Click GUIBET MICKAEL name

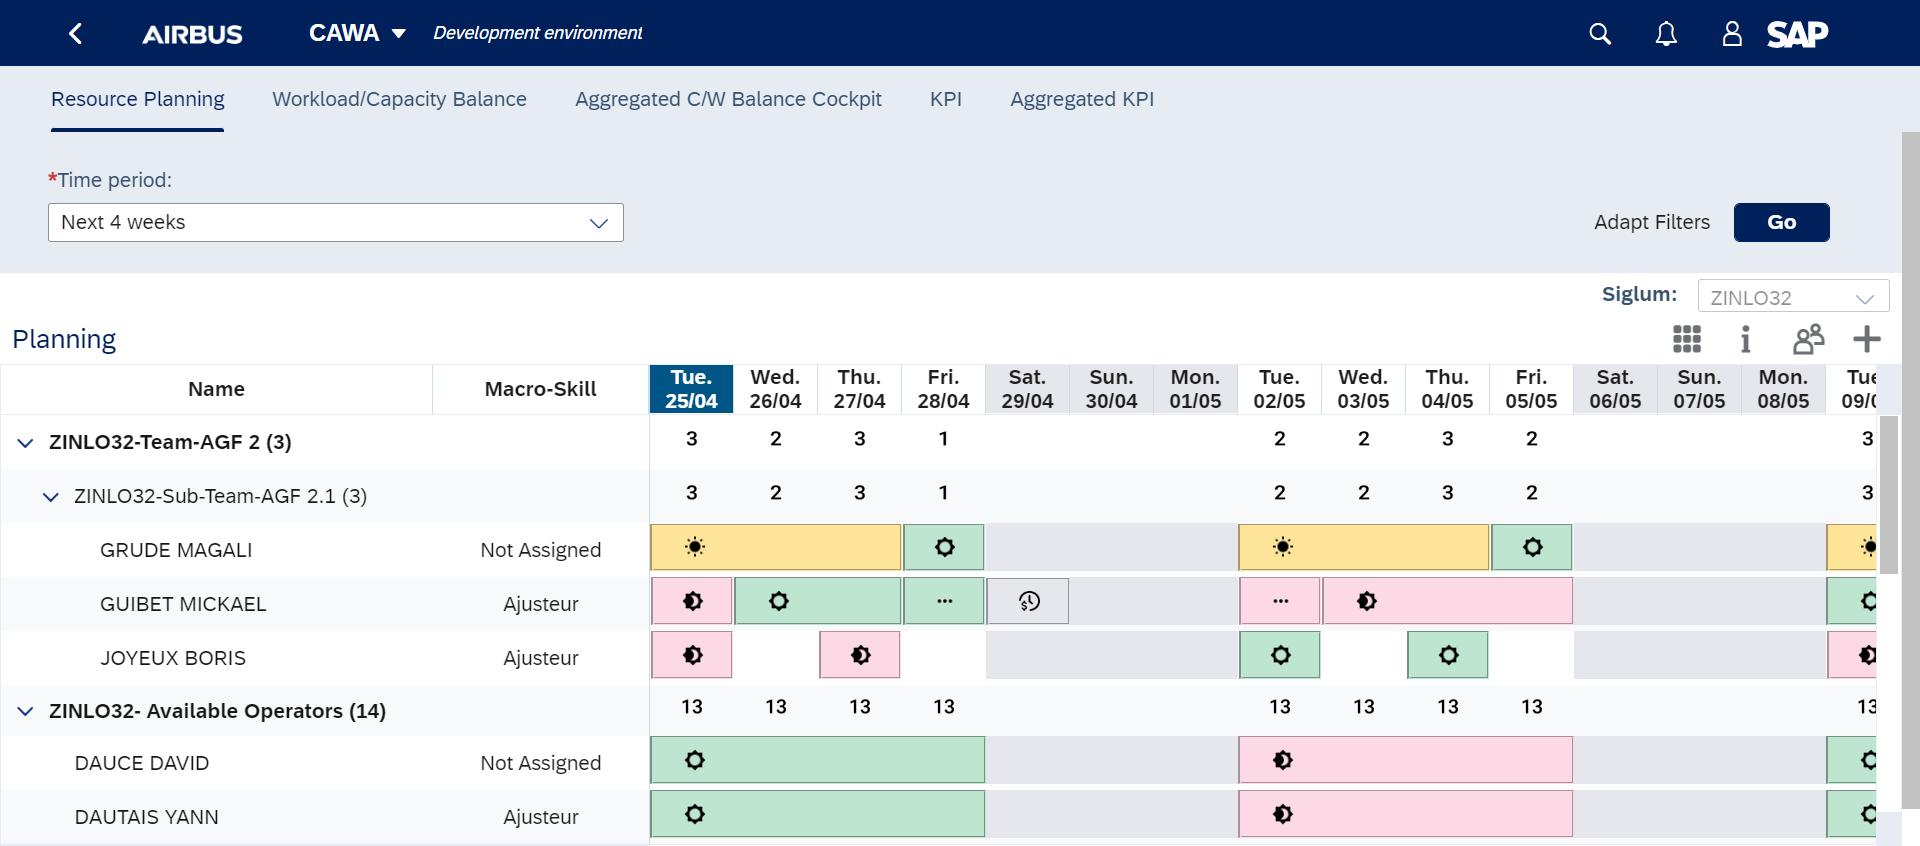click(183, 604)
